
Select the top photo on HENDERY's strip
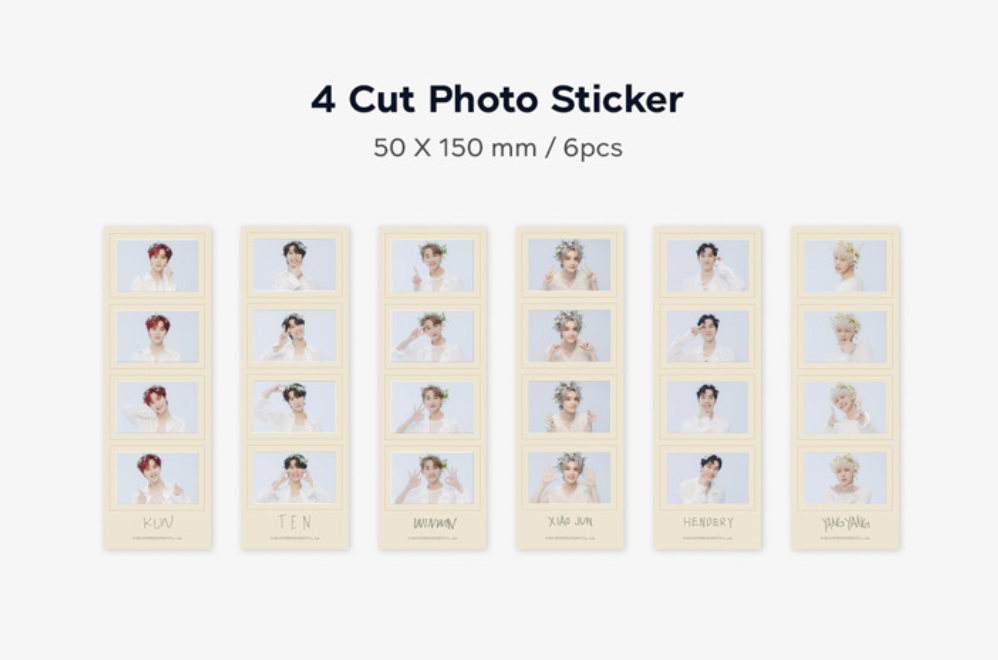(x=708, y=265)
